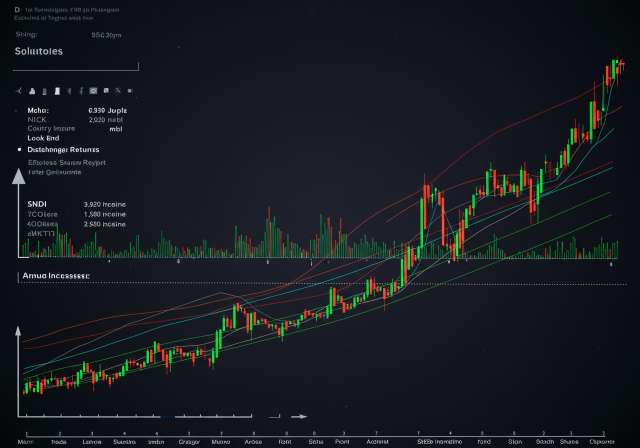Click the speech bubble icon in the toolbar
This screenshot has height=448, width=640.
pos(106,90)
